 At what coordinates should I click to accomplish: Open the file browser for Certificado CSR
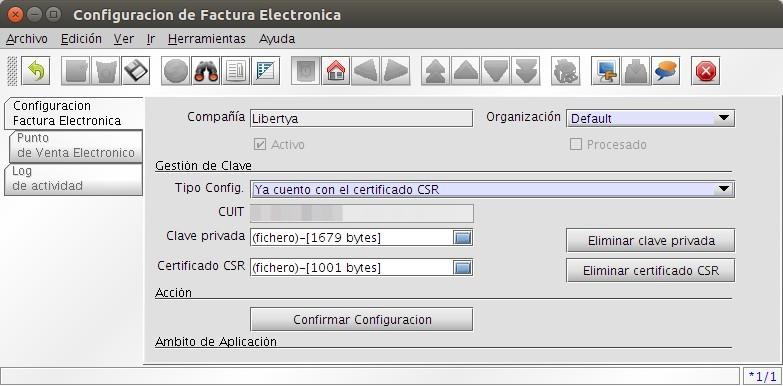463,268
